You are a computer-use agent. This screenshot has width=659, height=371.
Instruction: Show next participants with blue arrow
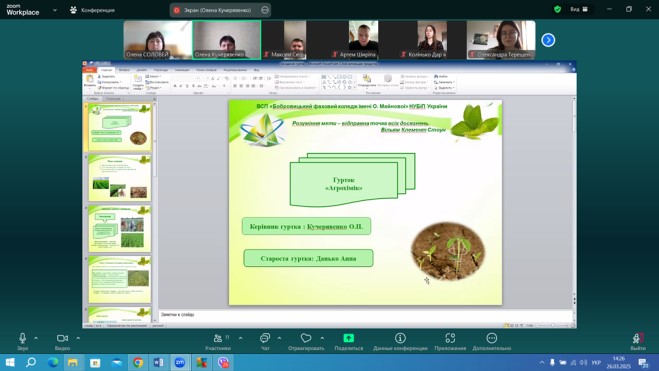pos(548,40)
